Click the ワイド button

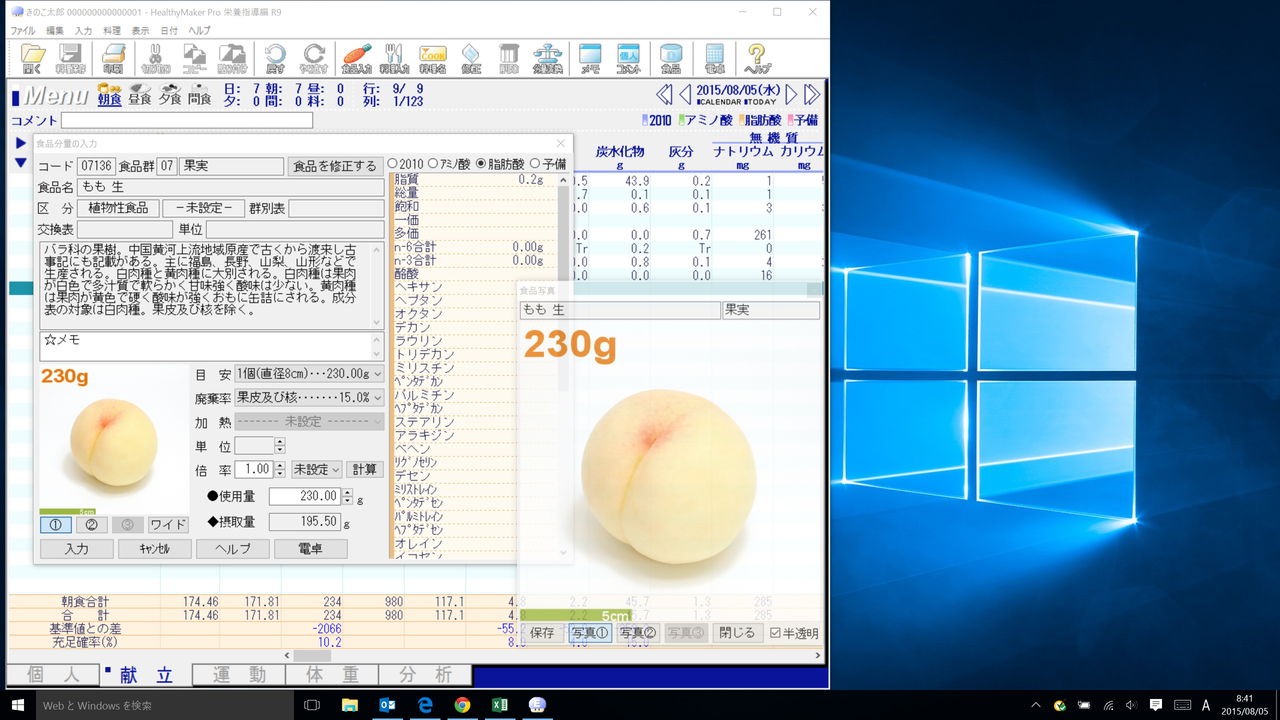[168, 525]
